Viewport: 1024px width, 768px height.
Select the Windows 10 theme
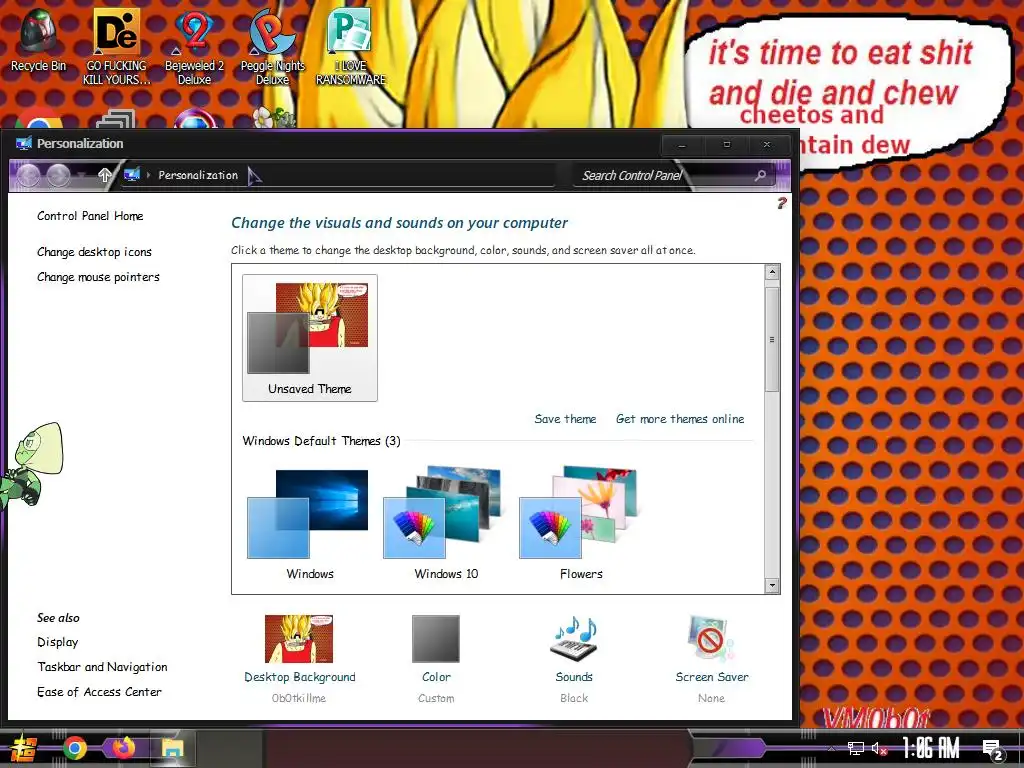point(446,524)
